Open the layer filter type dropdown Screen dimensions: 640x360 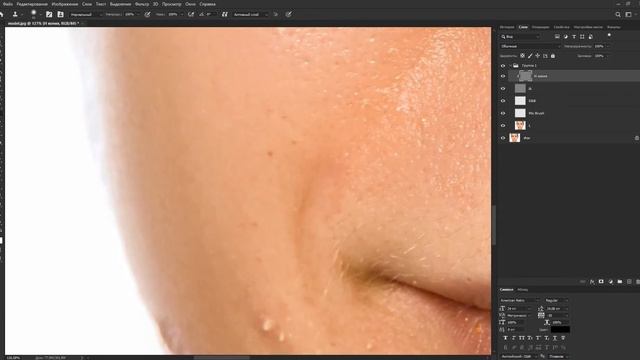520,37
